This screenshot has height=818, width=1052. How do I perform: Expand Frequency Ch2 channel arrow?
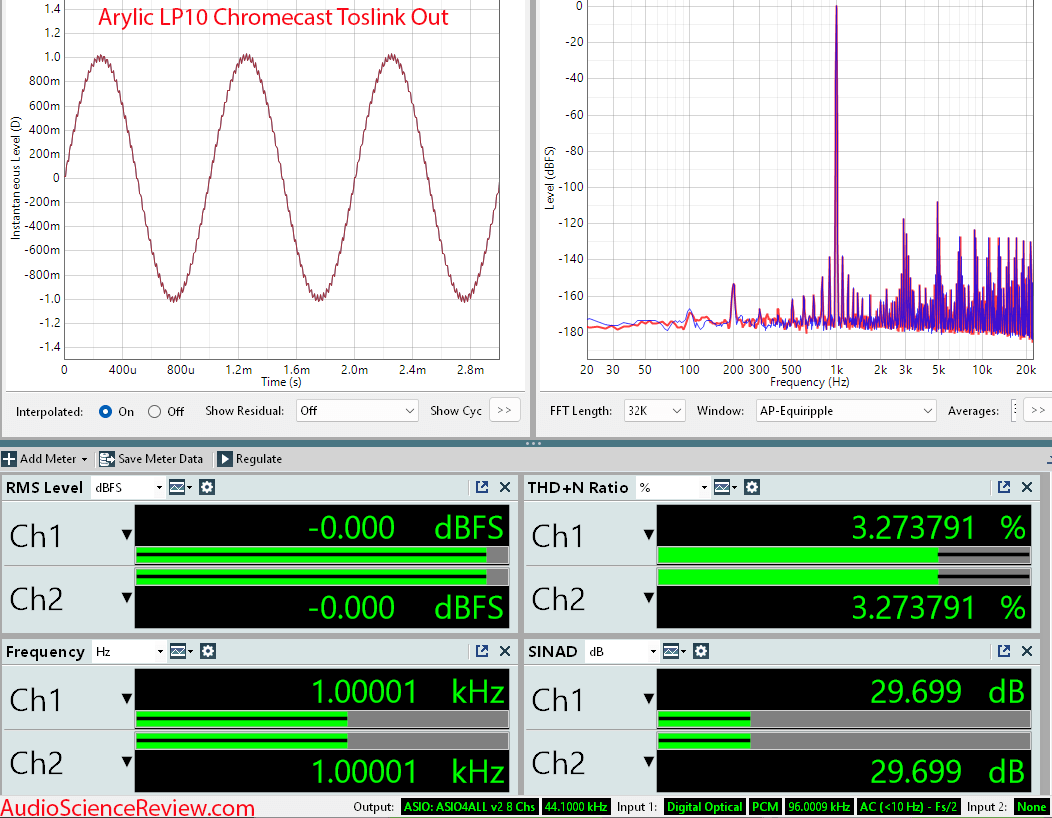coord(126,762)
